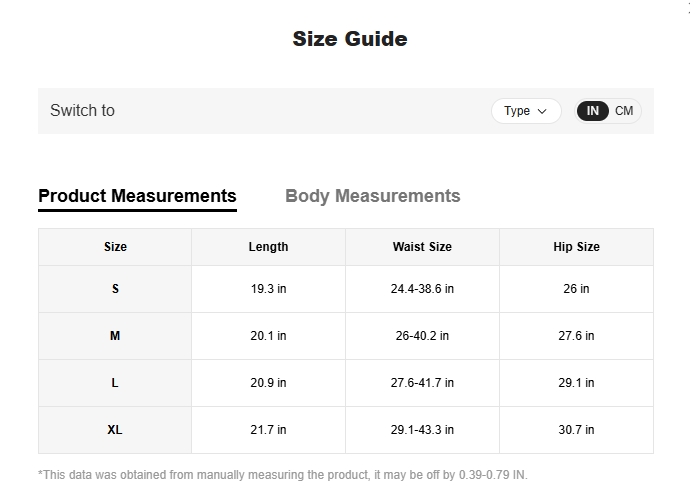Click the chevron arrow beside Type

[x=542, y=111]
